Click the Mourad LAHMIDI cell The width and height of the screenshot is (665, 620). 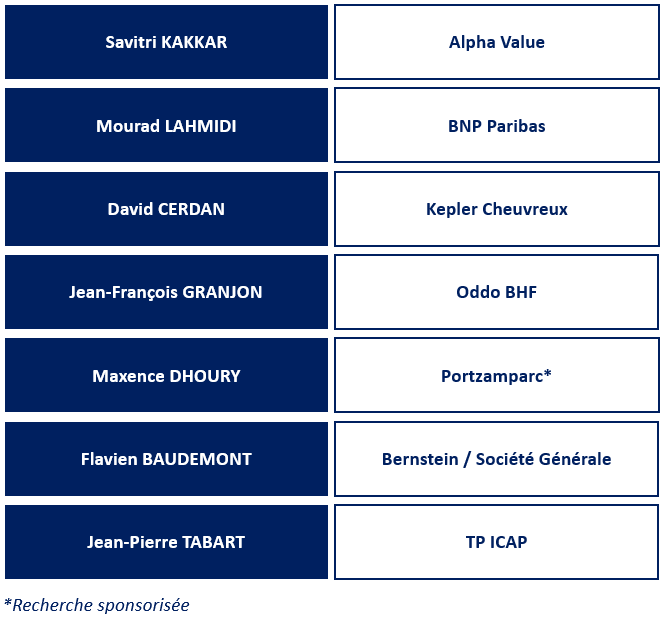tap(166, 125)
